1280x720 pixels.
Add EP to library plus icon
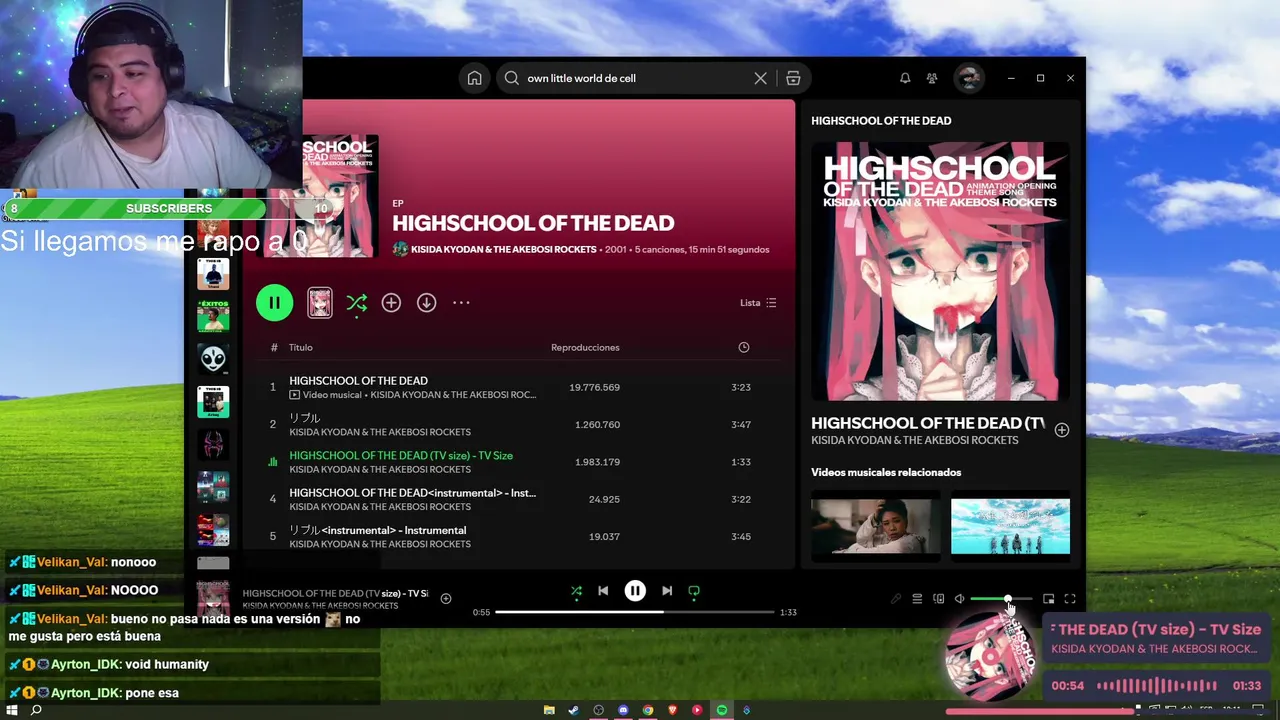[x=391, y=303]
